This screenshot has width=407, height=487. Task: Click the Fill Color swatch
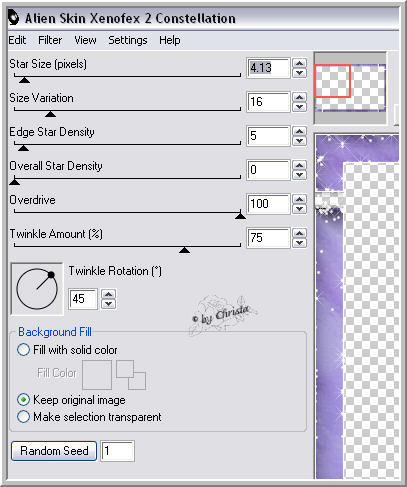(97, 375)
